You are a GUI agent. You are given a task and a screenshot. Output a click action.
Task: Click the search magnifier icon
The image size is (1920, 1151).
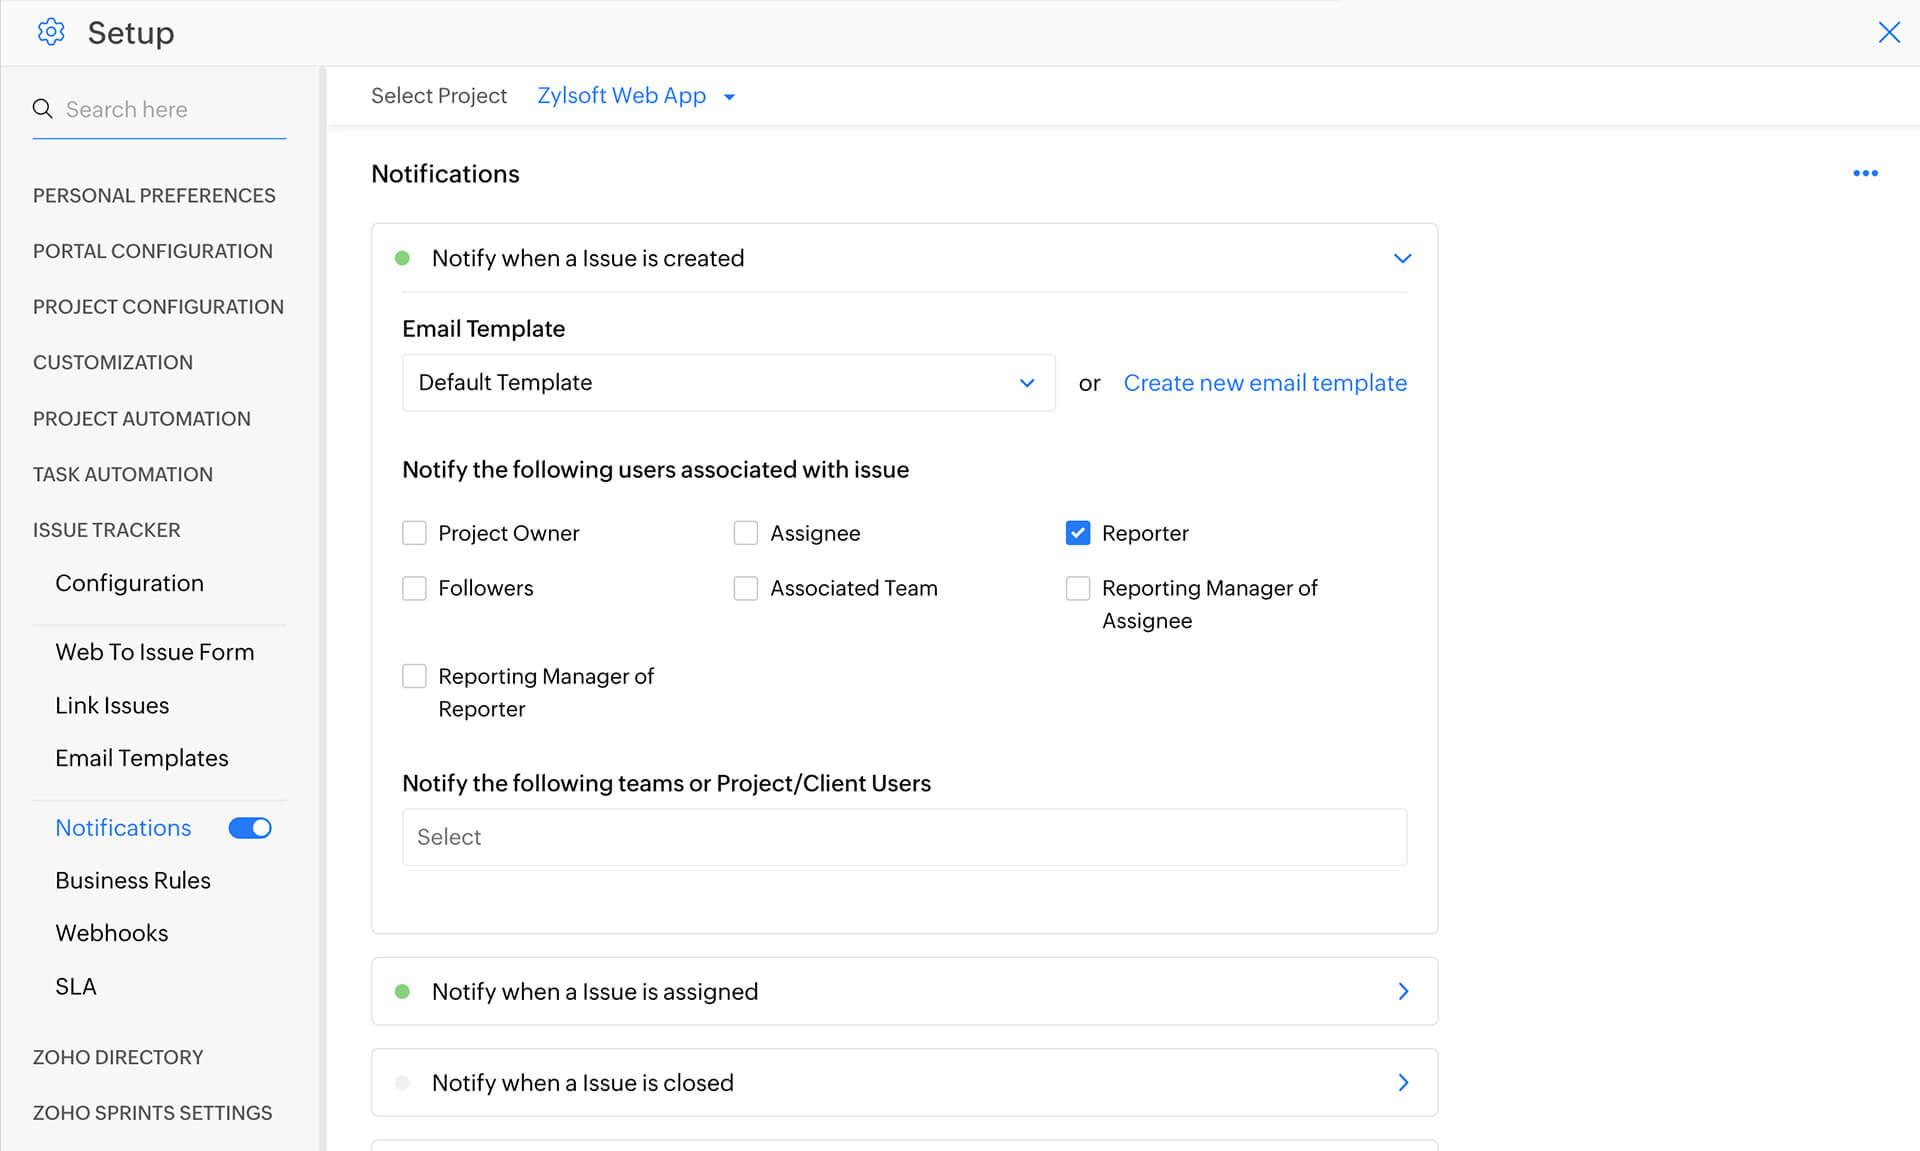pyautogui.click(x=42, y=108)
